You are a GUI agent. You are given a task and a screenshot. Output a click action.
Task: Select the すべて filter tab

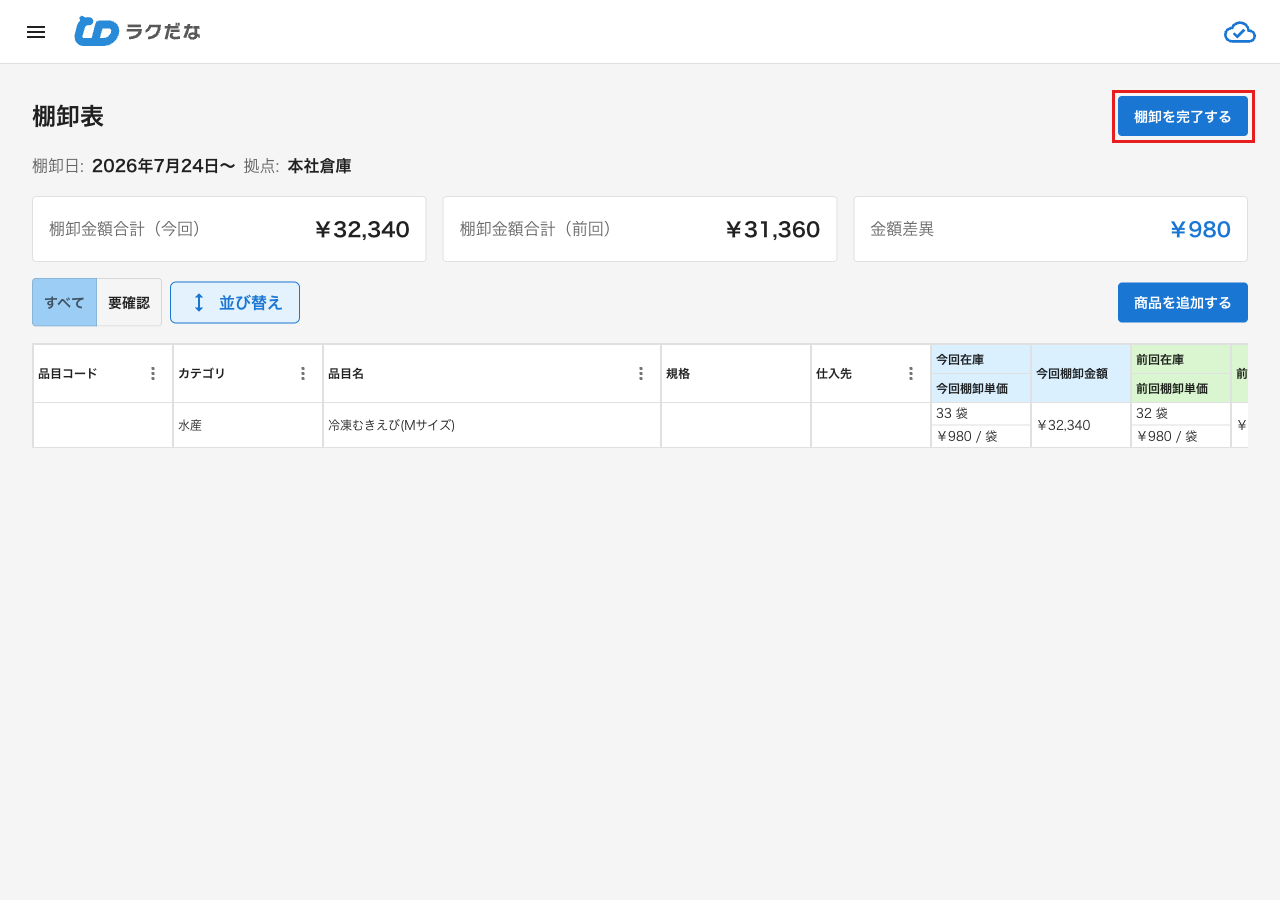click(64, 302)
